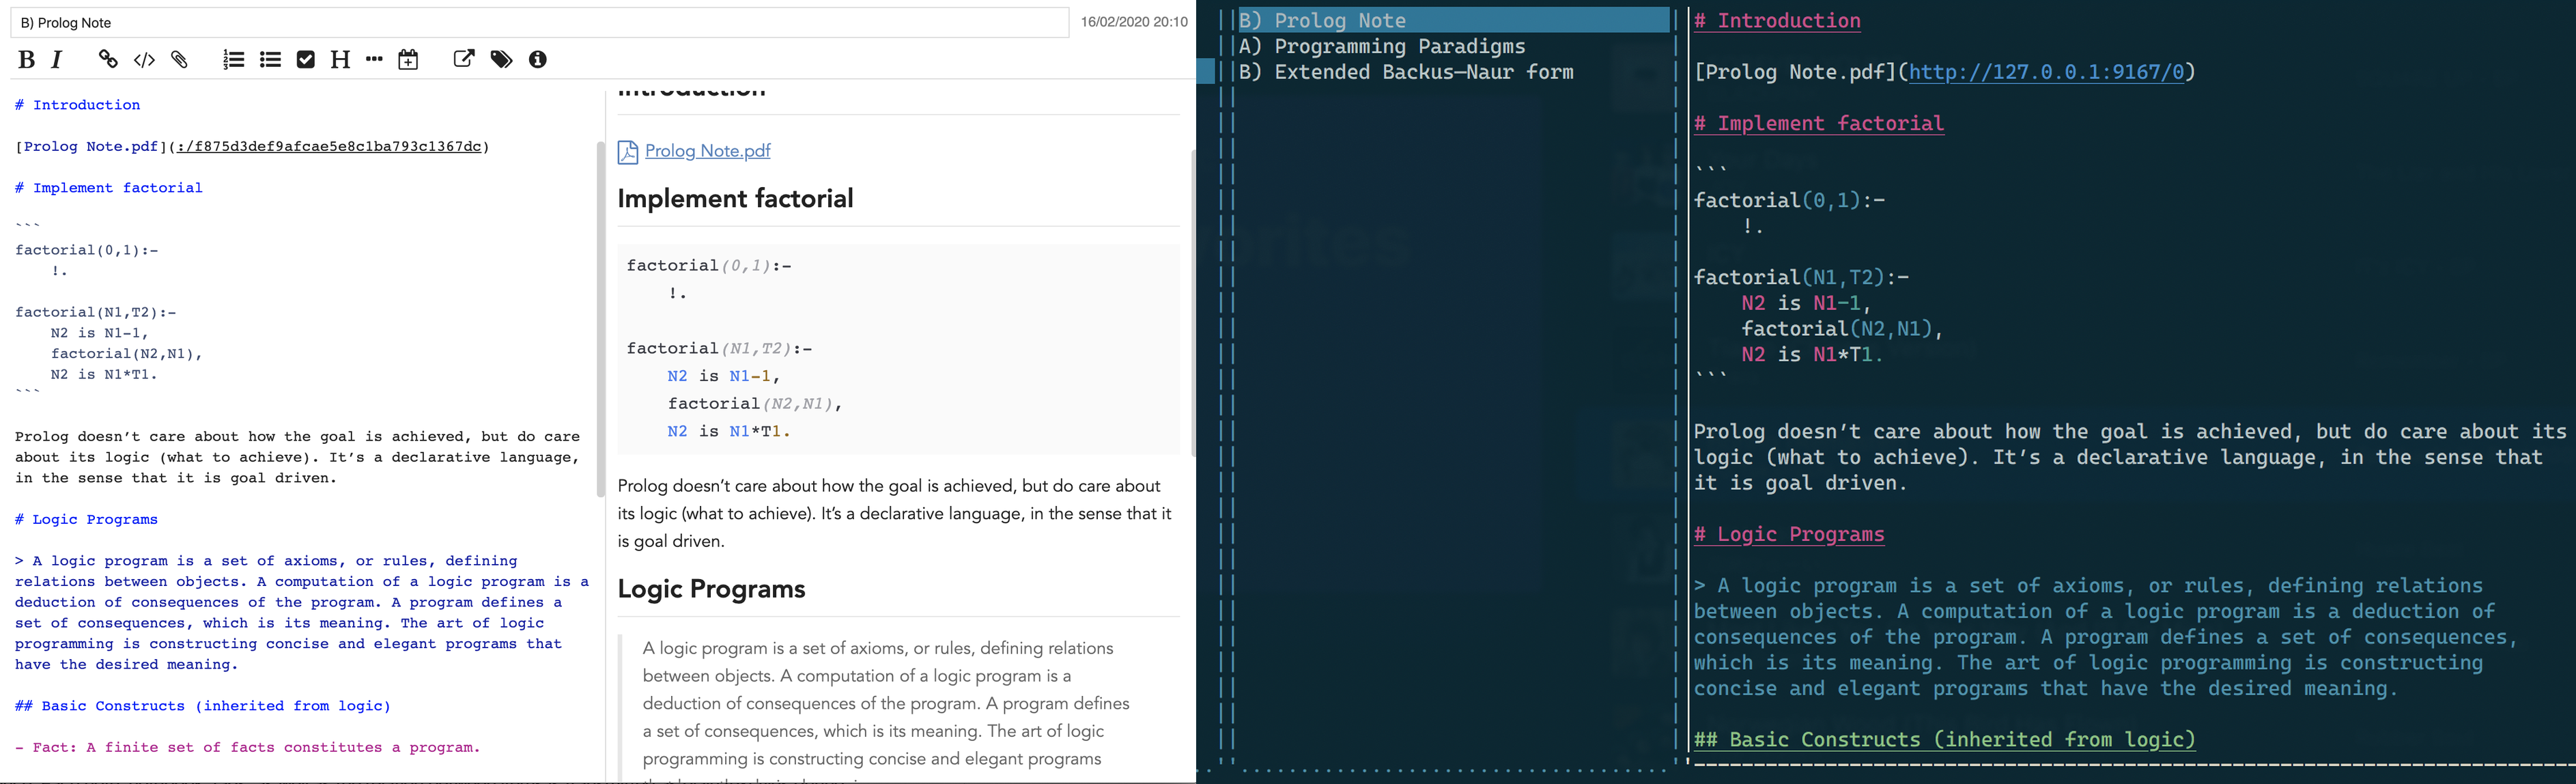Insert a numbered list
This screenshot has height=784, width=2576.
coord(233,60)
